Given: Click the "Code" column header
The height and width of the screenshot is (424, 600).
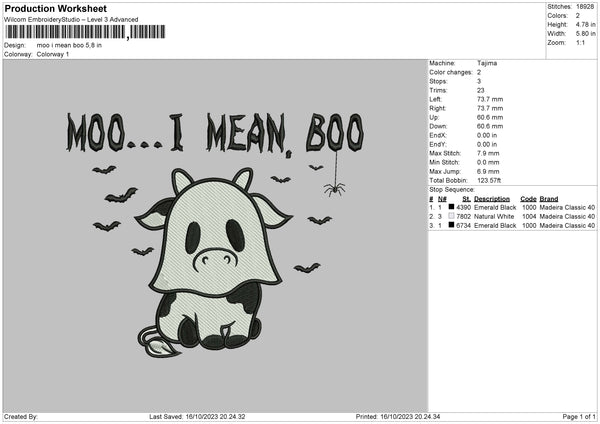Looking at the screenshot, I should (x=528, y=199).
